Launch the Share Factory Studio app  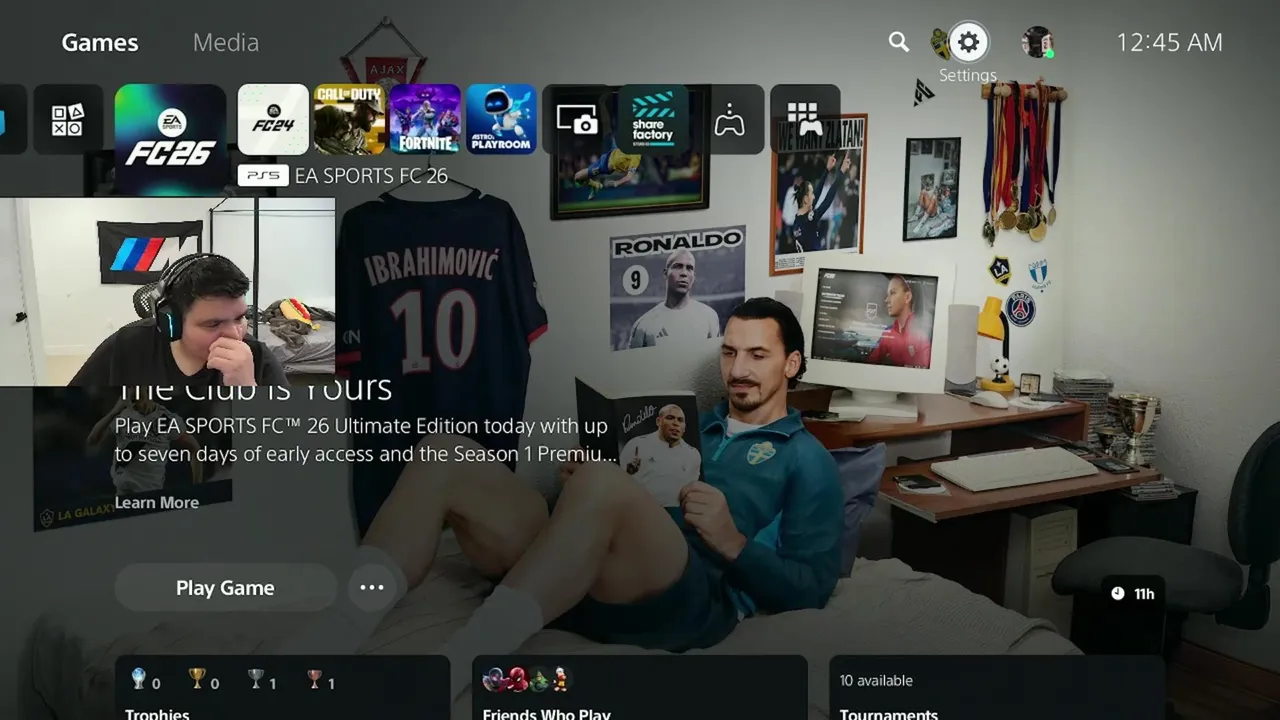point(653,119)
